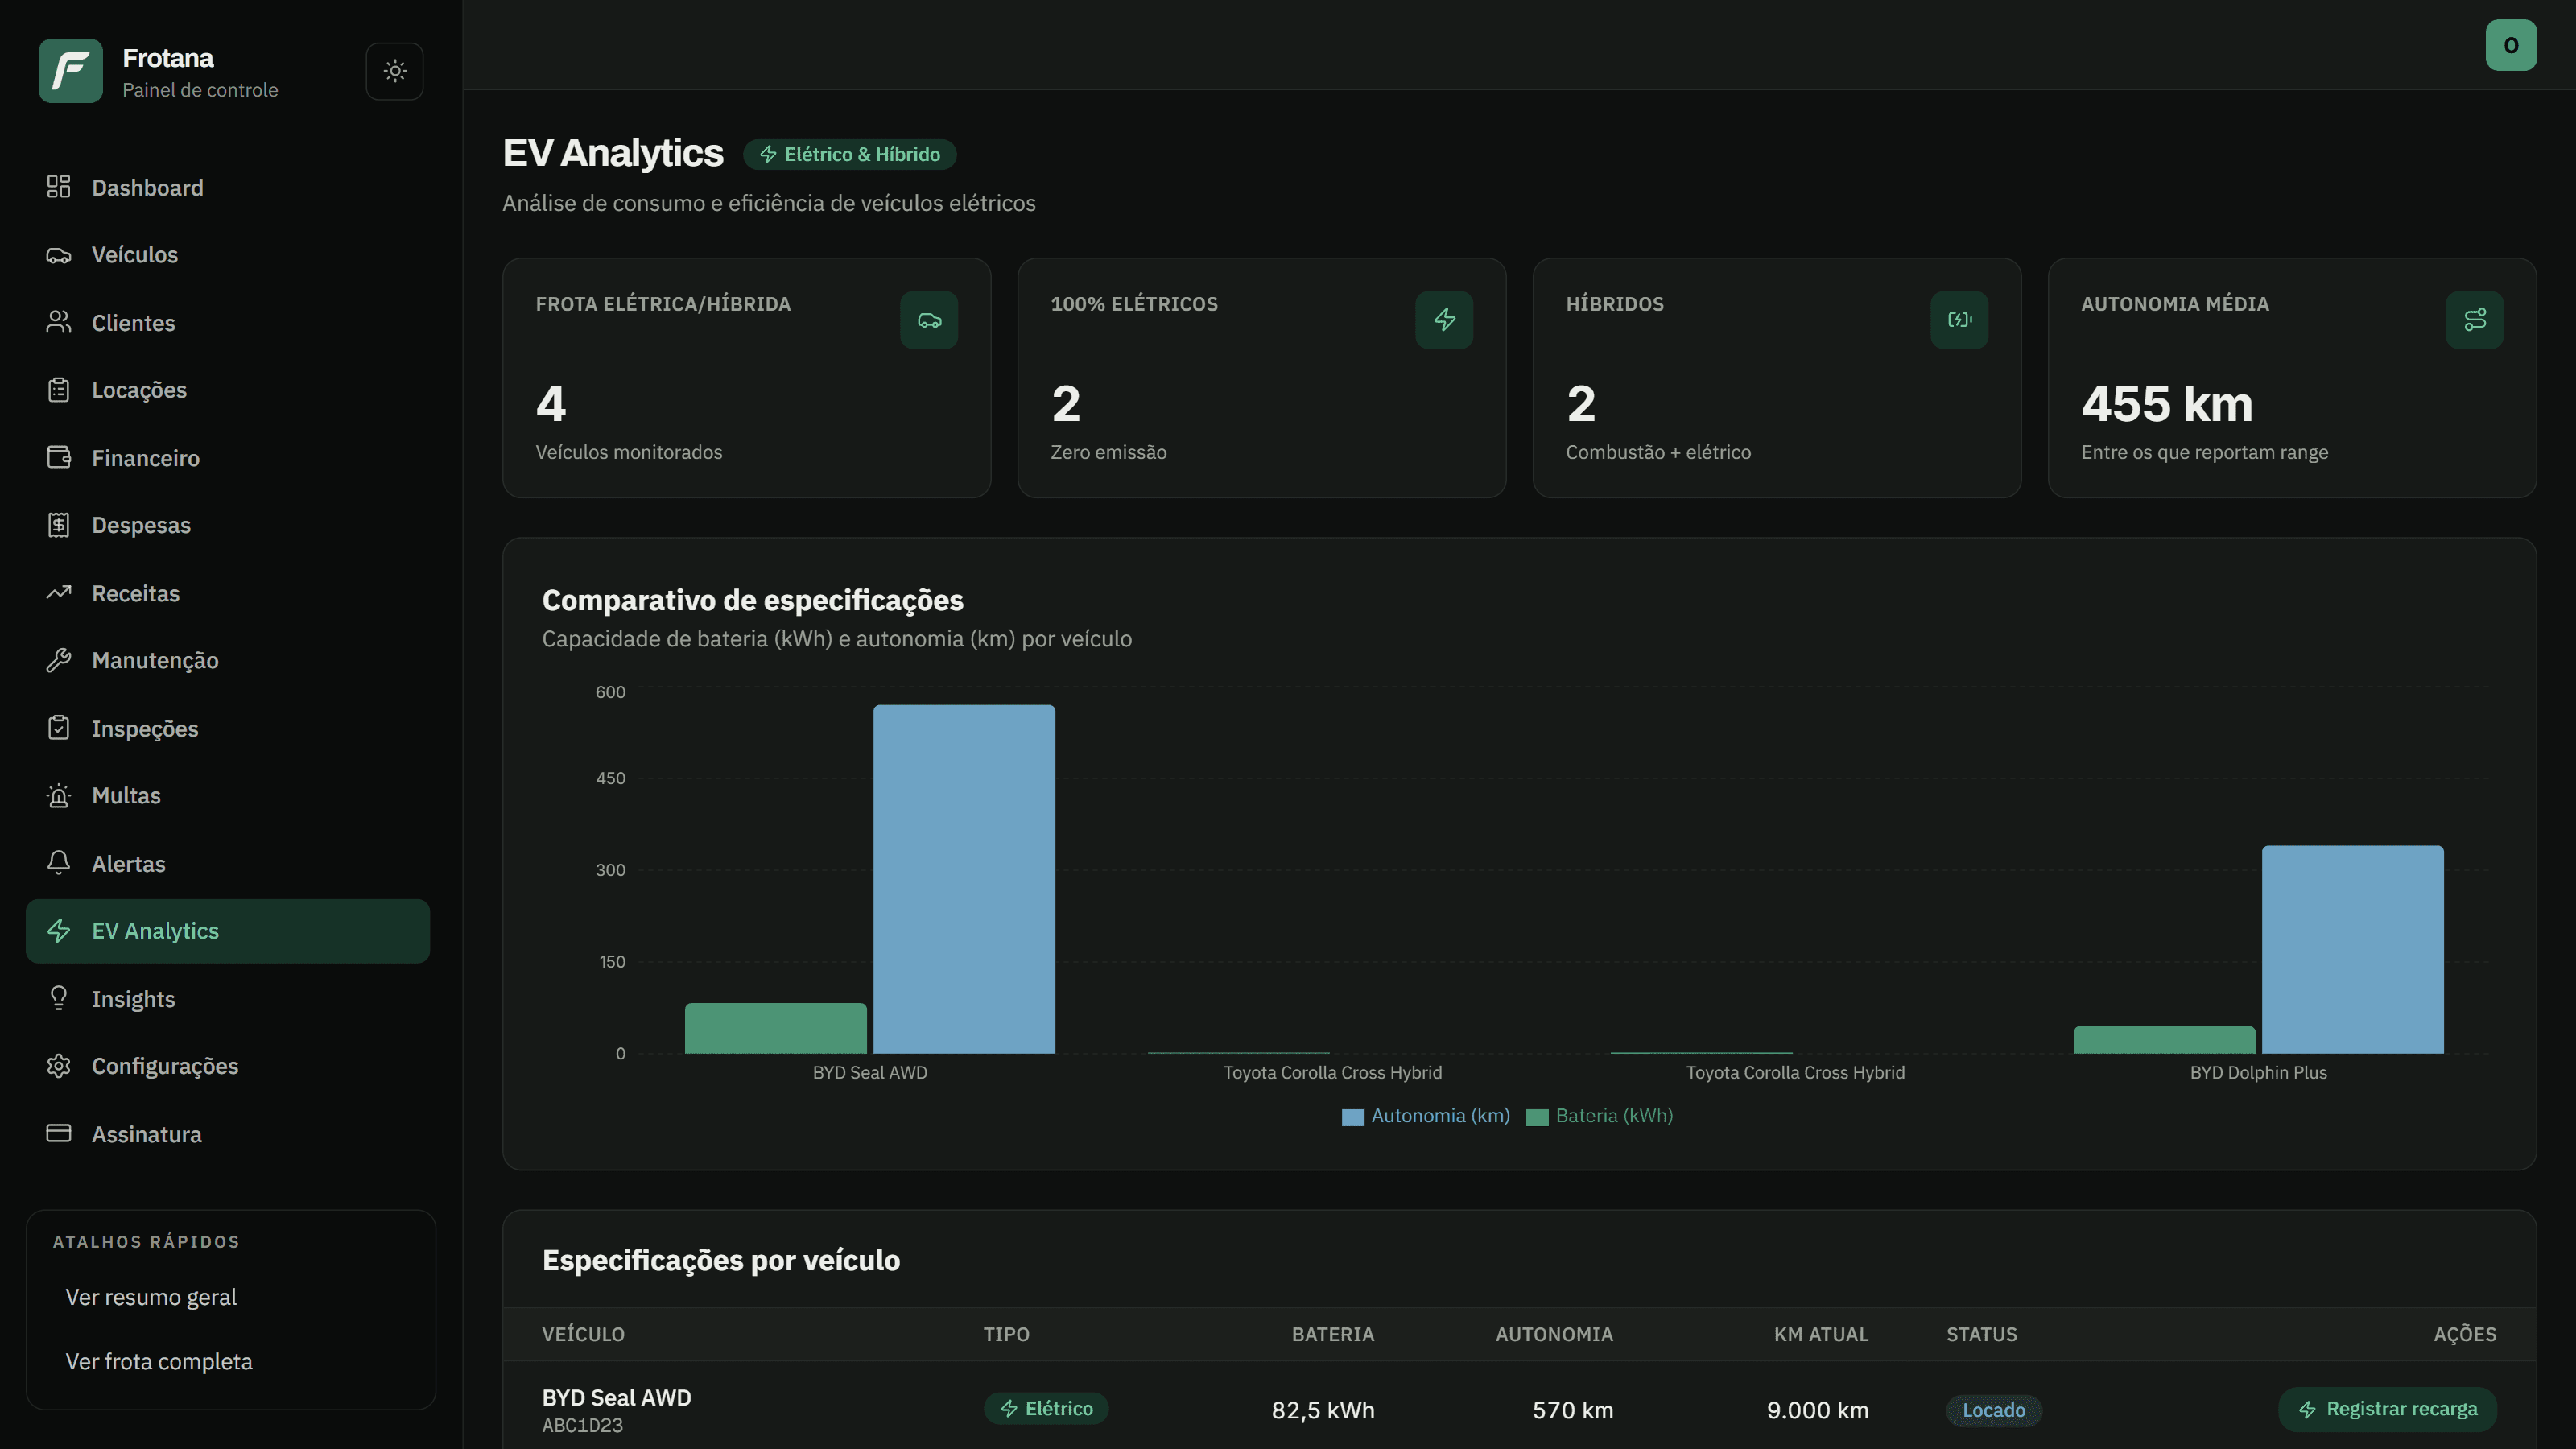Click BYD Seal AWD vehicle name in table

point(616,1397)
